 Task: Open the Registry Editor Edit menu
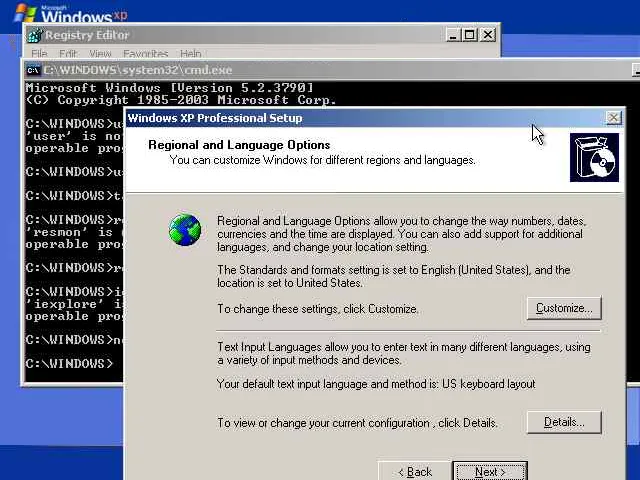(x=68, y=53)
